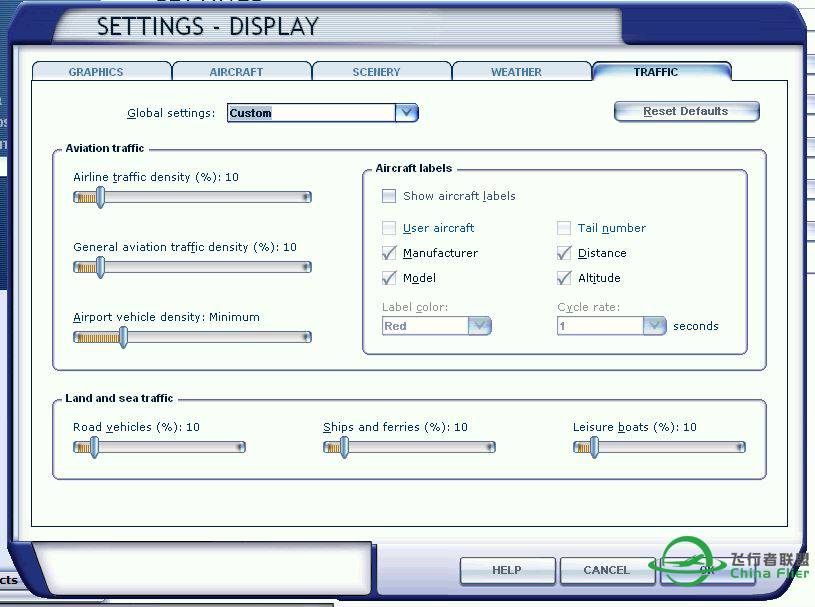Open the Global settings dropdown arrow

pos(406,113)
